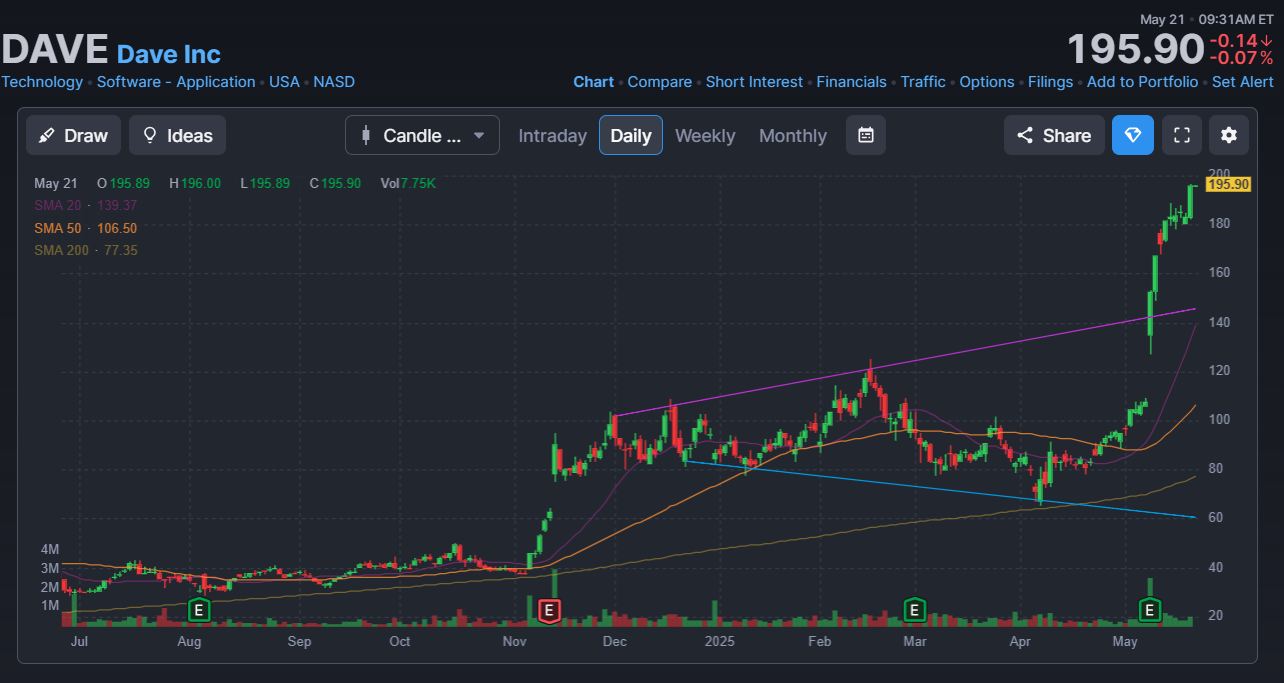Open the Traffic link

click(923, 82)
